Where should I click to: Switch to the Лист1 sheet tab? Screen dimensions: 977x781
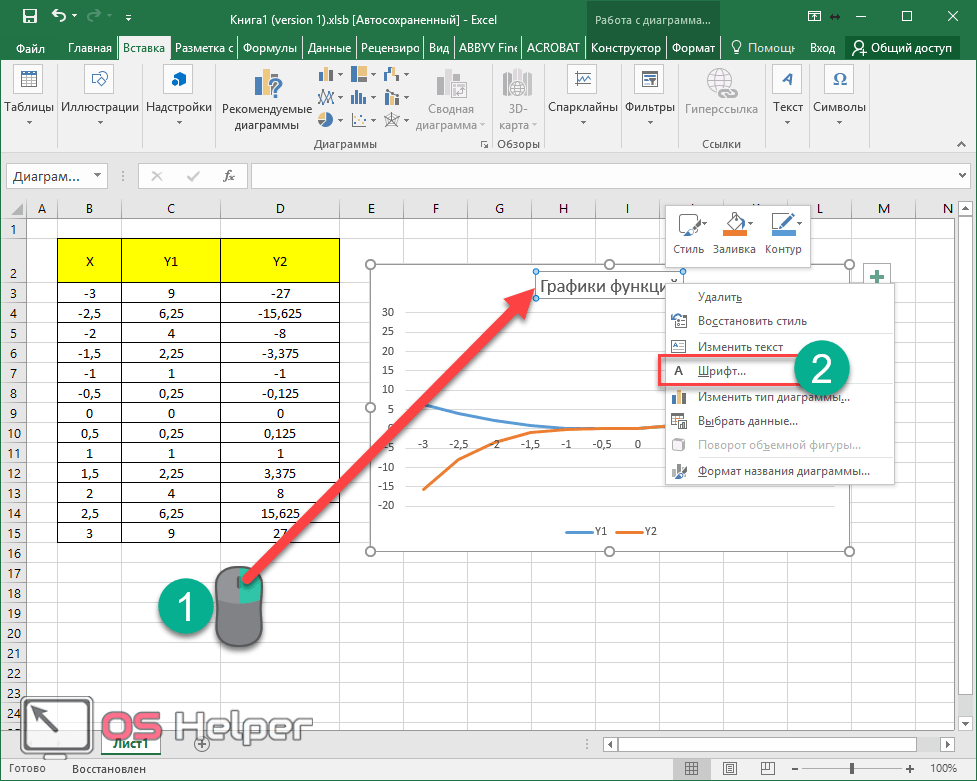tap(130, 744)
